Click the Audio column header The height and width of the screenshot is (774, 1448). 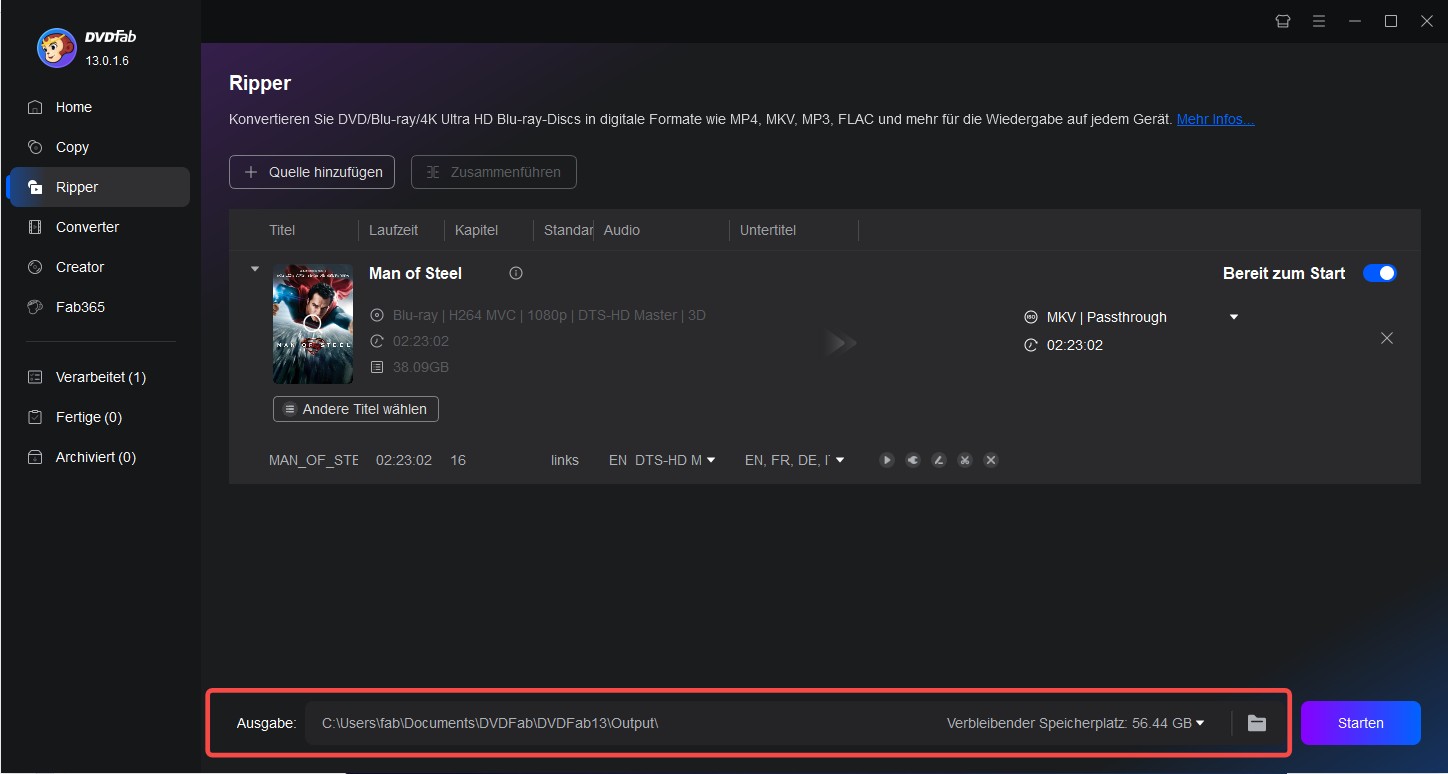[x=621, y=230]
